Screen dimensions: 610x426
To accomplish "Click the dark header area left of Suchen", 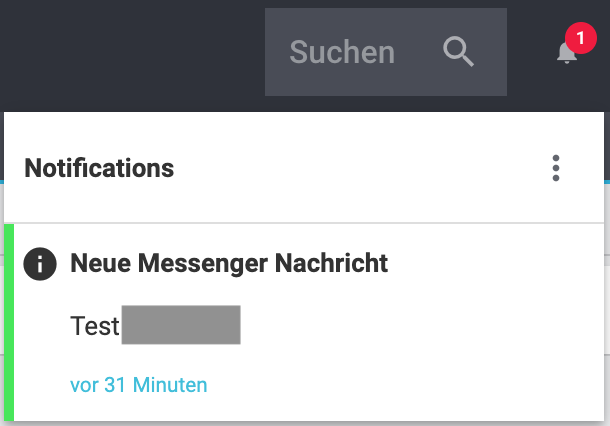I will (x=130, y=52).
